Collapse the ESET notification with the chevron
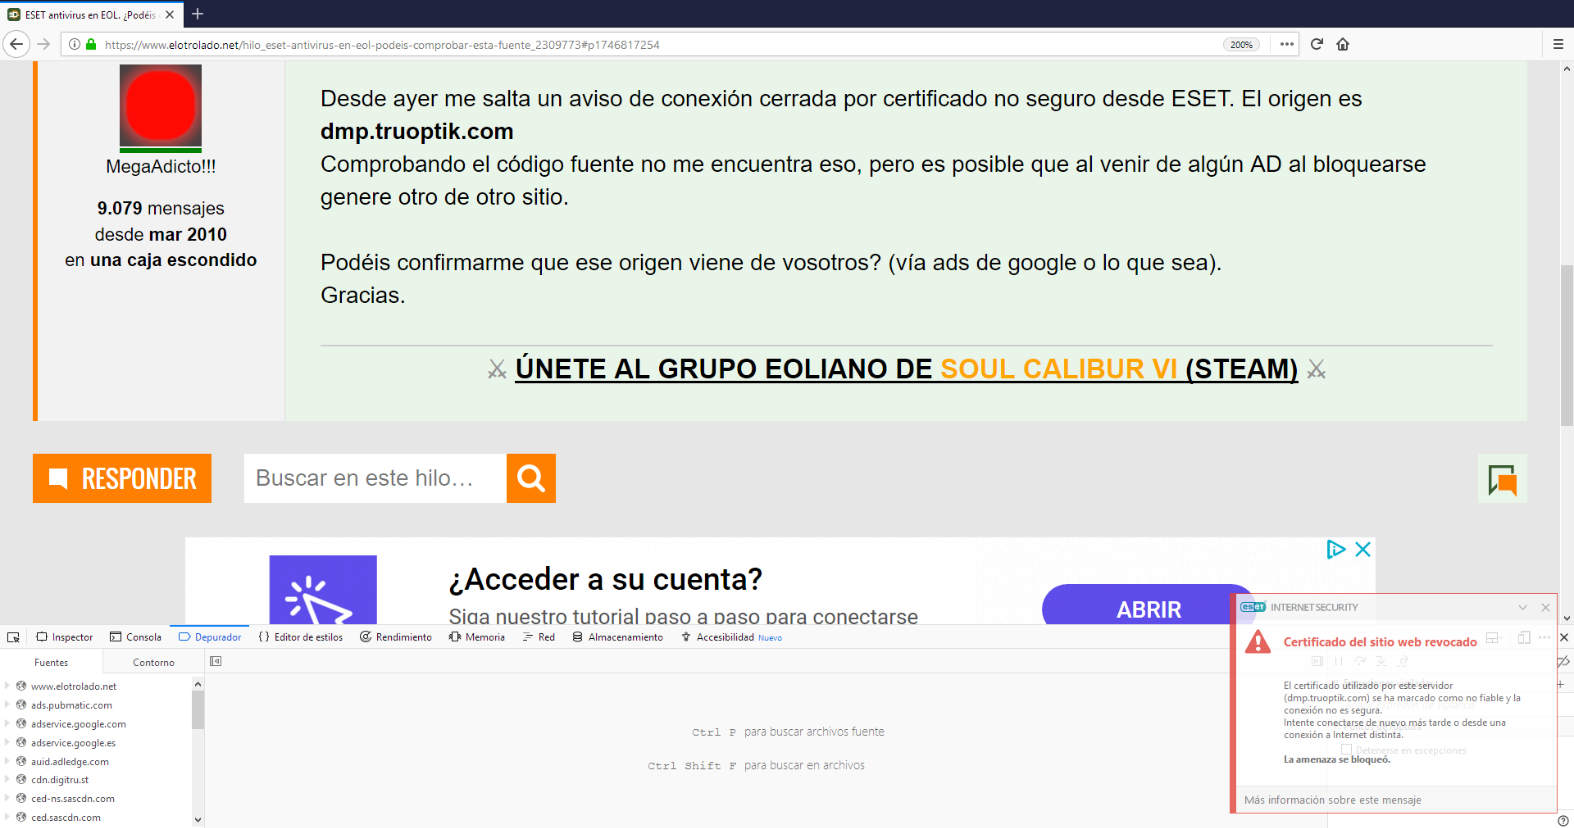 (x=1522, y=607)
